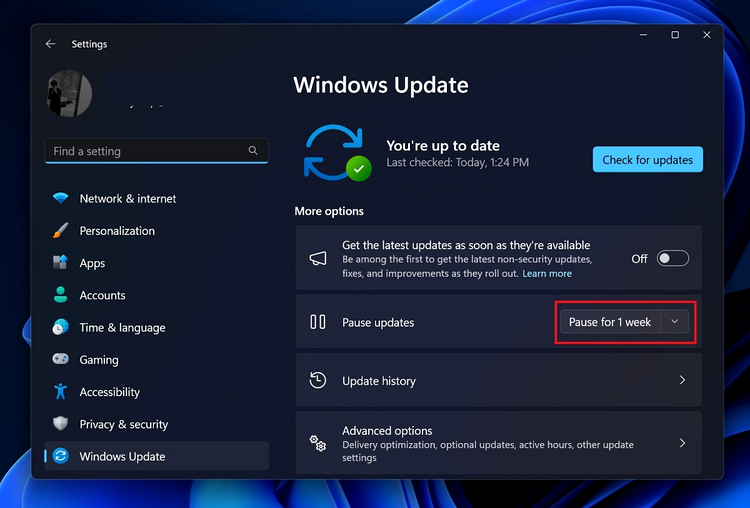Click Pause for 1 week button
Screen dimensions: 750x508
pos(610,322)
